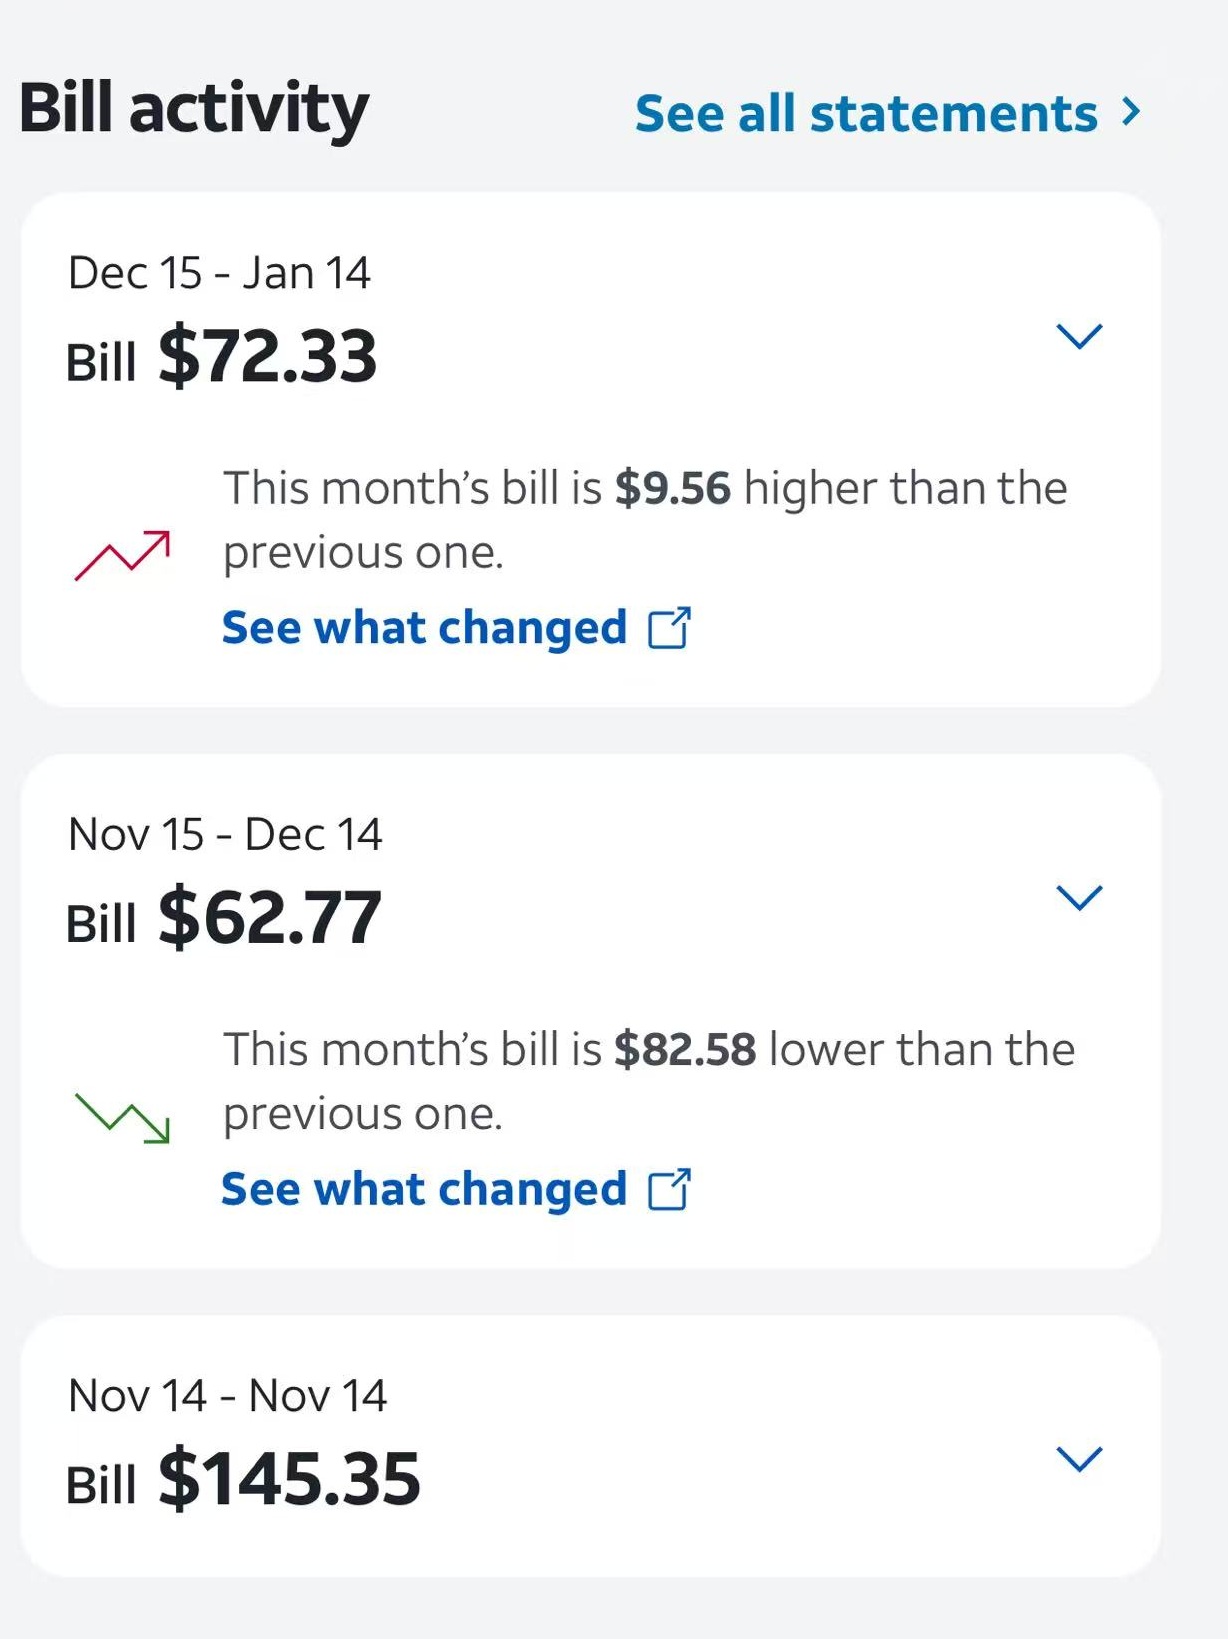The width and height of the screenshot is (1228, 1639).
Task: Click the $9.56 higher difference amount
Action: click(x=672, y=488)
